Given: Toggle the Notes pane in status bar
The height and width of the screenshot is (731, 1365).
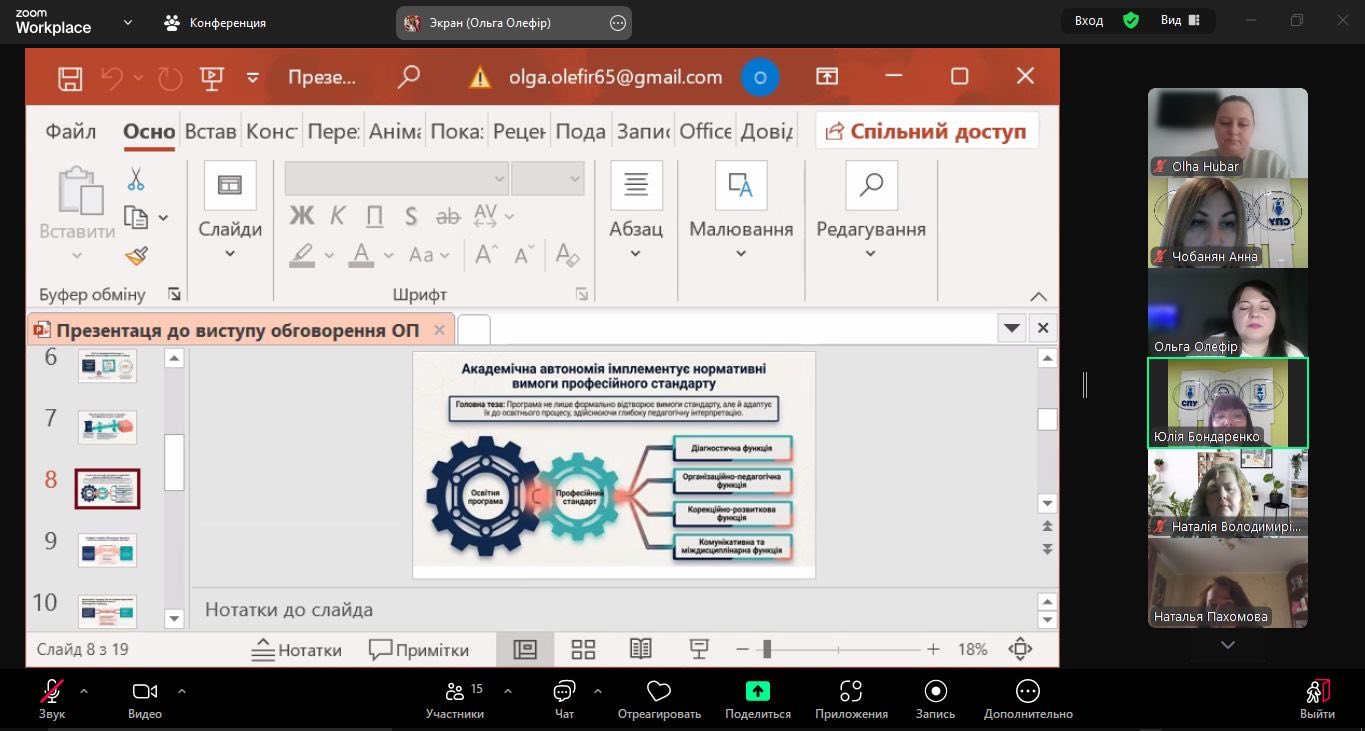Looking at the screenshot, I should [x=296, y=650].
